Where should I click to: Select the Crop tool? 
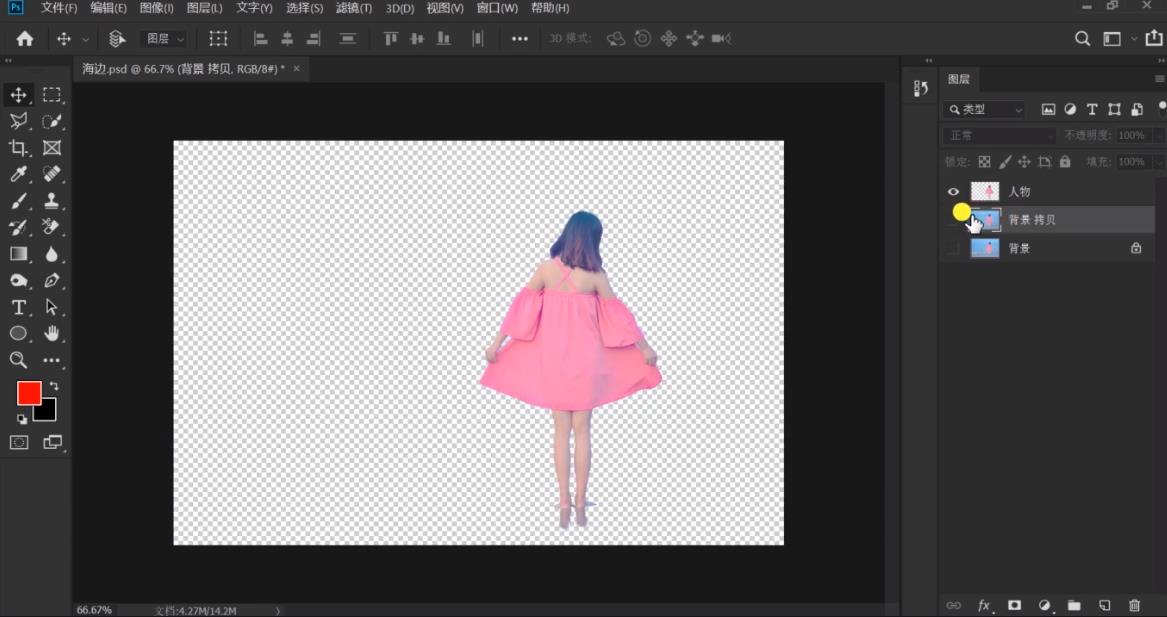(18, 148)
